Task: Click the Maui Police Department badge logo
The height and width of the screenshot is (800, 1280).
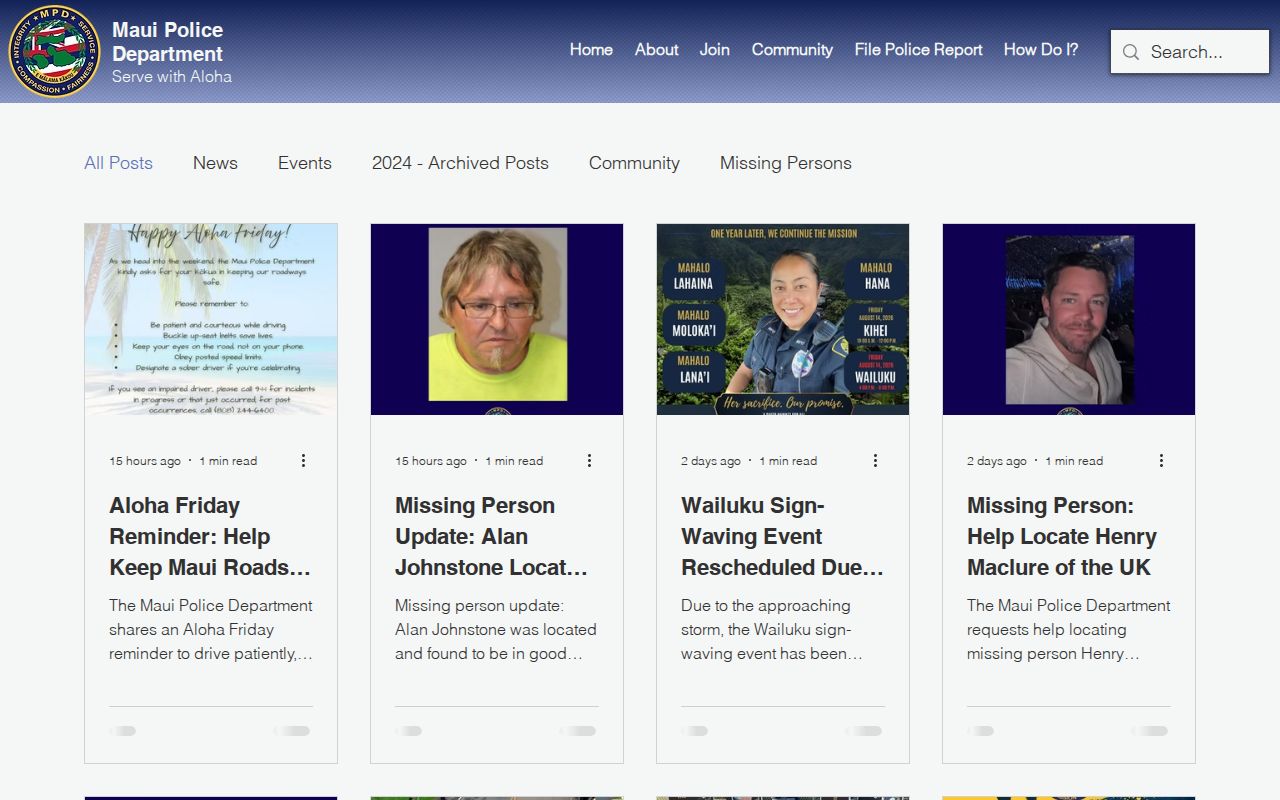Action: (54, 51)
